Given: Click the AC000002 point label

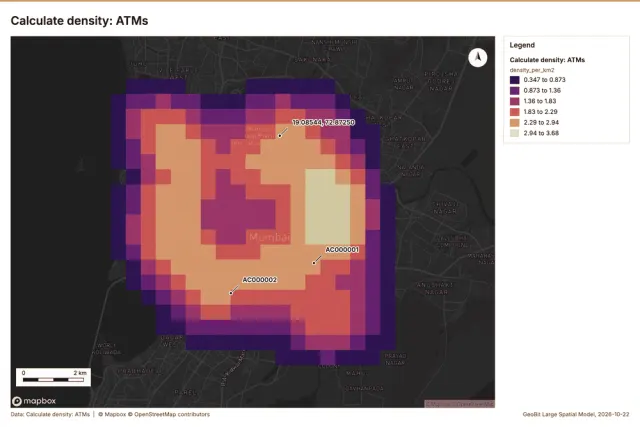Looking at the screenshot, I should 260,280.
